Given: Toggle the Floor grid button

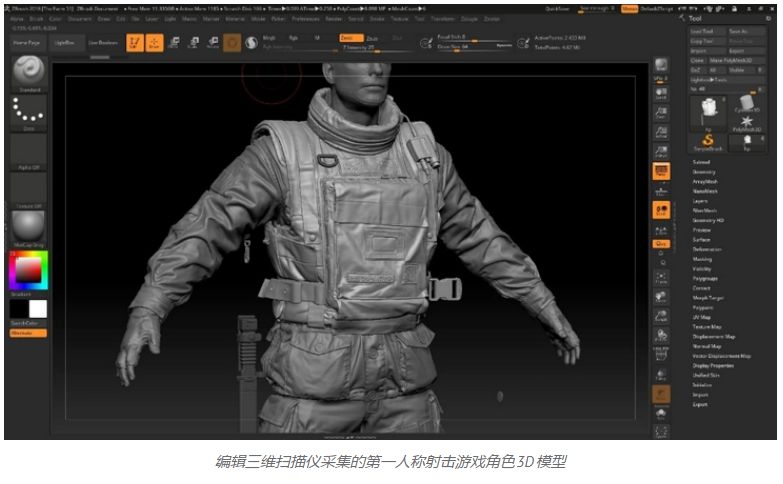Looking at the screenshot, I should click(661, 191).
